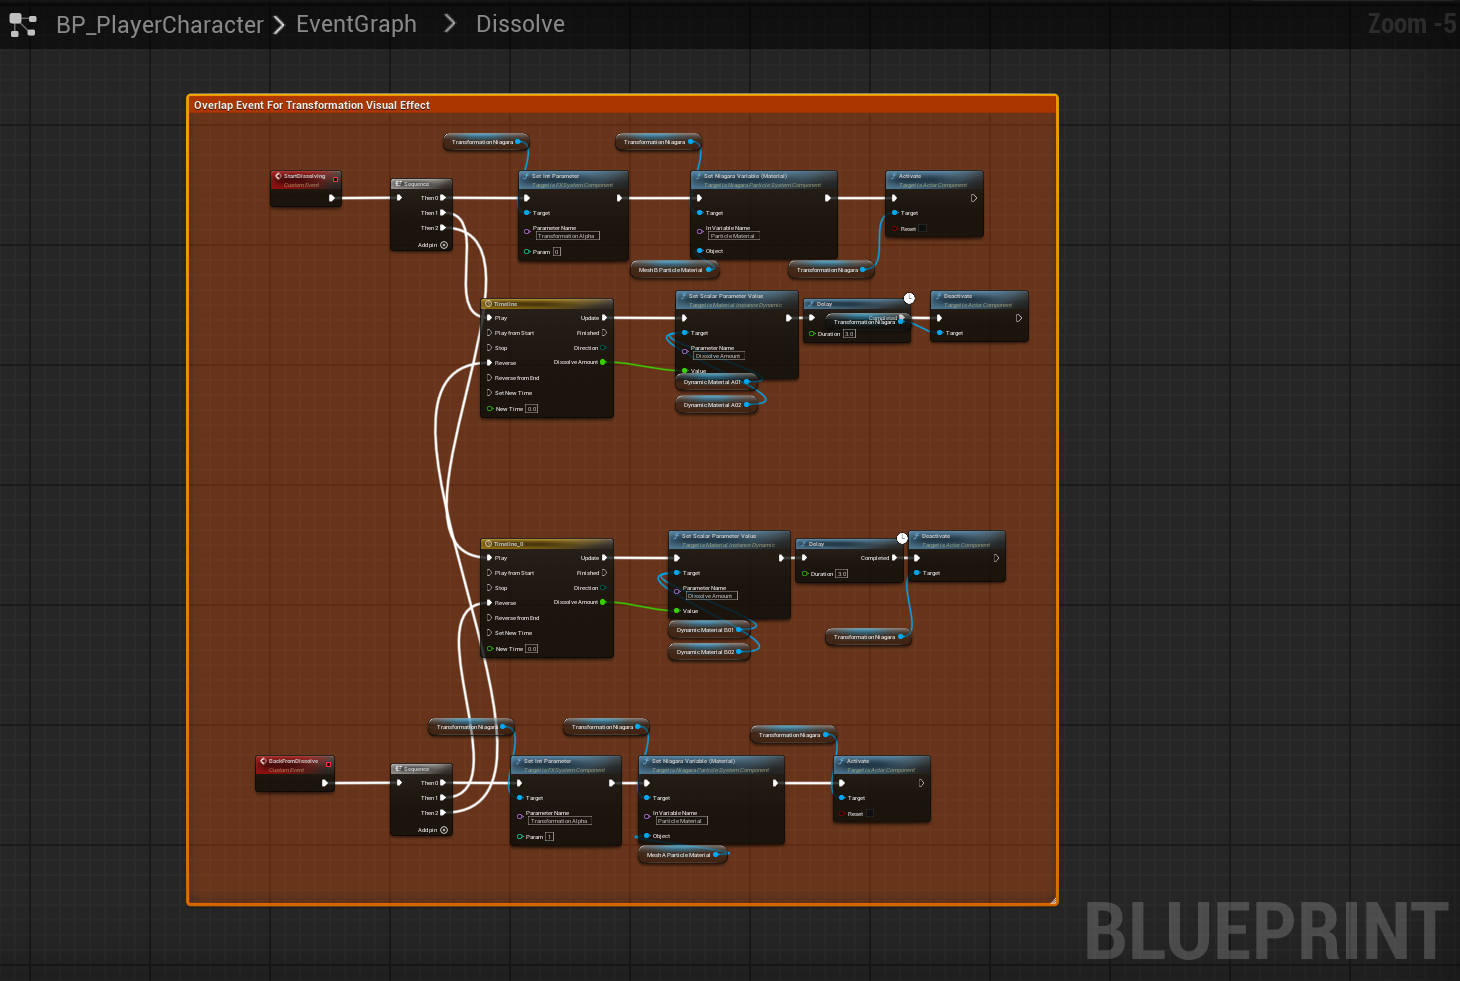This screenshot has height=981, width=1460.
Task: Click the Blueprint graph icon in breadcrumb bar
Action: [x=22, y=25]
